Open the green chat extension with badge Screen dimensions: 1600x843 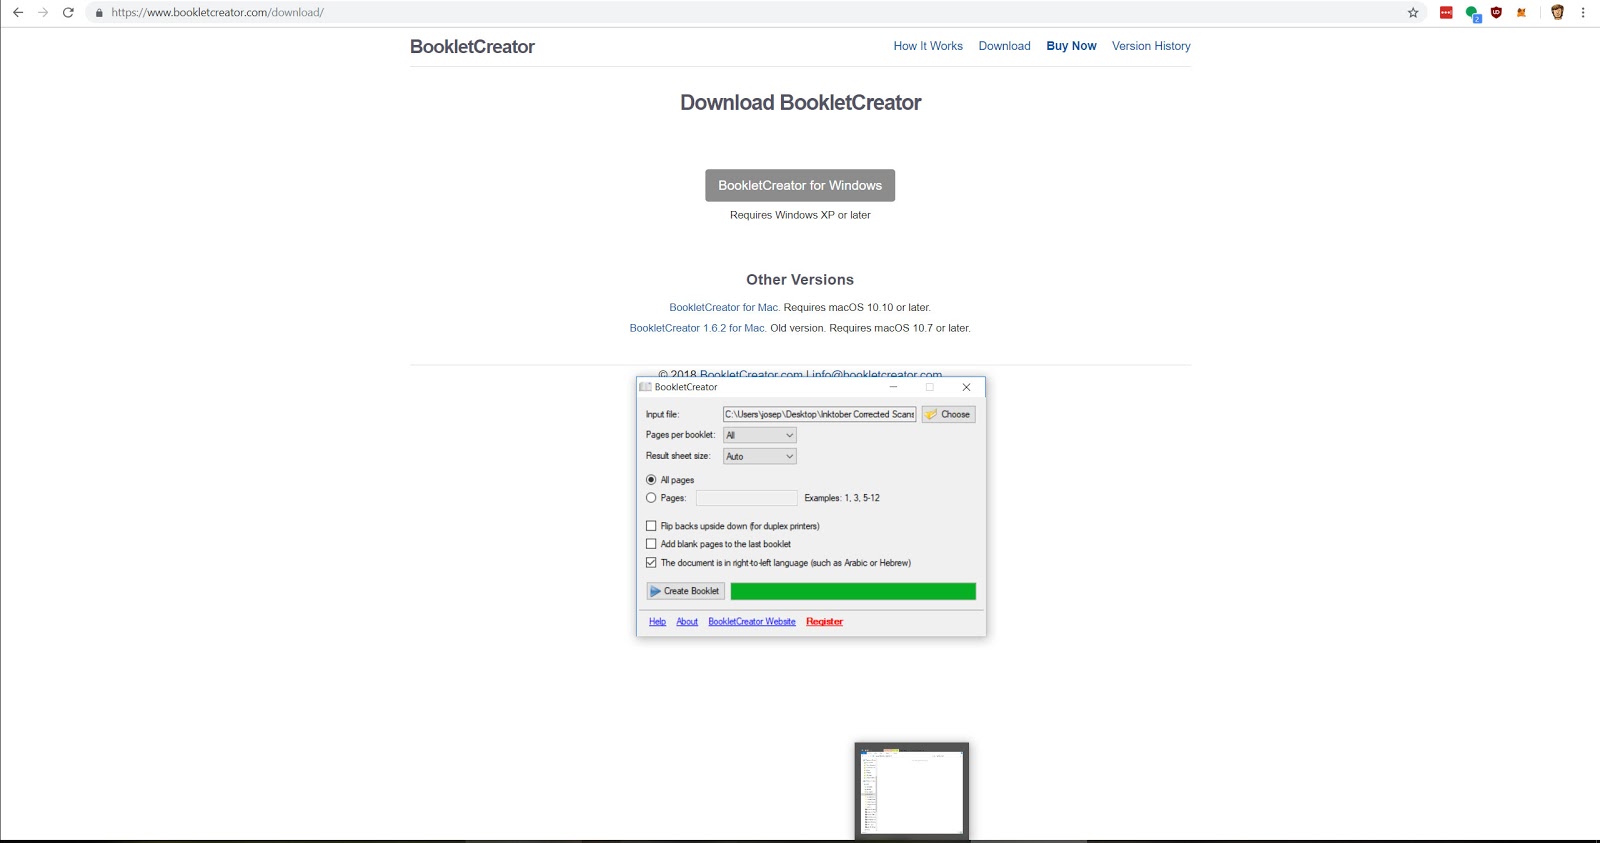tap(1472, 13)
